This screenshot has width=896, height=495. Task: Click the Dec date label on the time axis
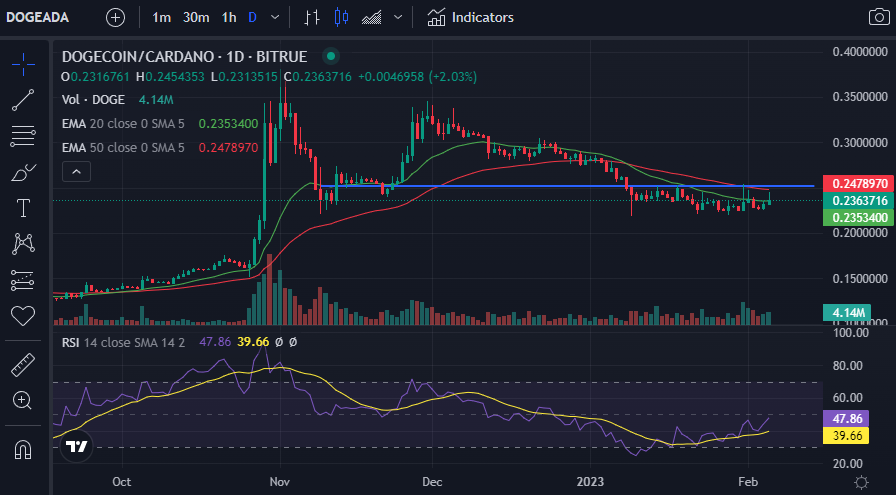(432, 482)
